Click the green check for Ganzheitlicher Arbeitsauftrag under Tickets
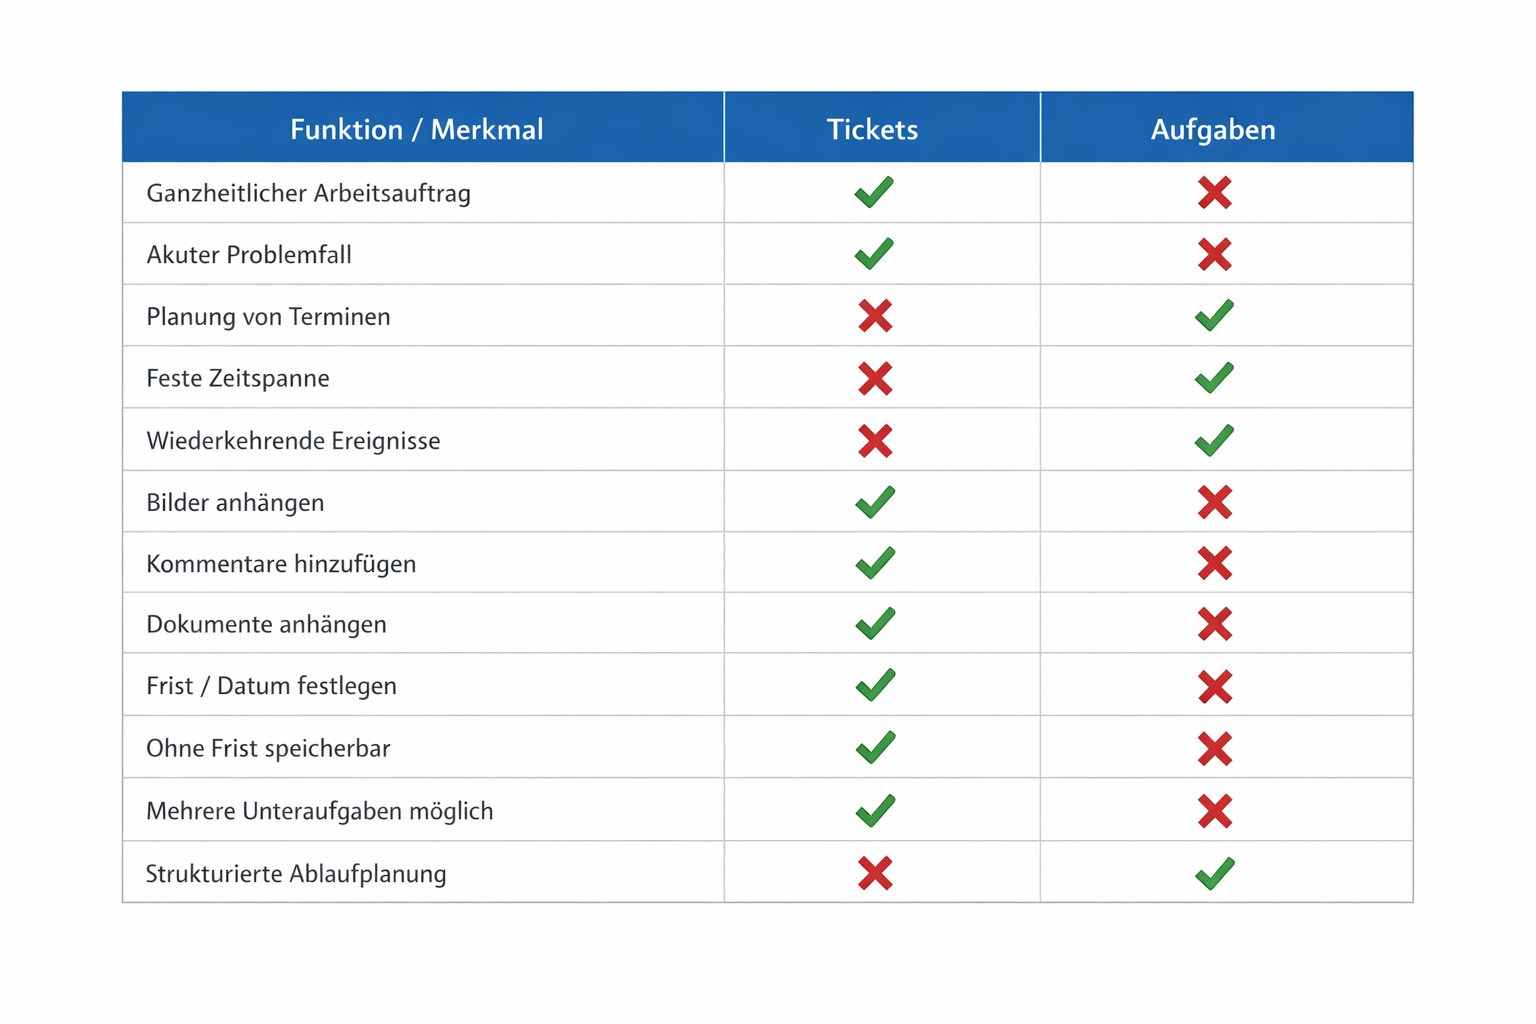Image resolution: width=1536 pixels, height=1024 pixels. [x=874, y=192]
